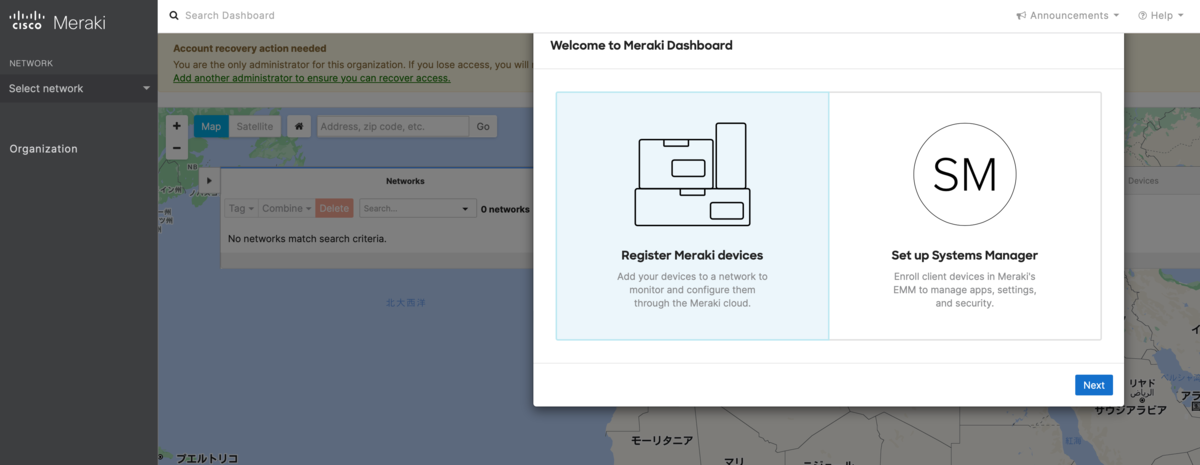The image size is (1200, 465).
Task: Open the Help menu
Action: [x=1161, y=16]
